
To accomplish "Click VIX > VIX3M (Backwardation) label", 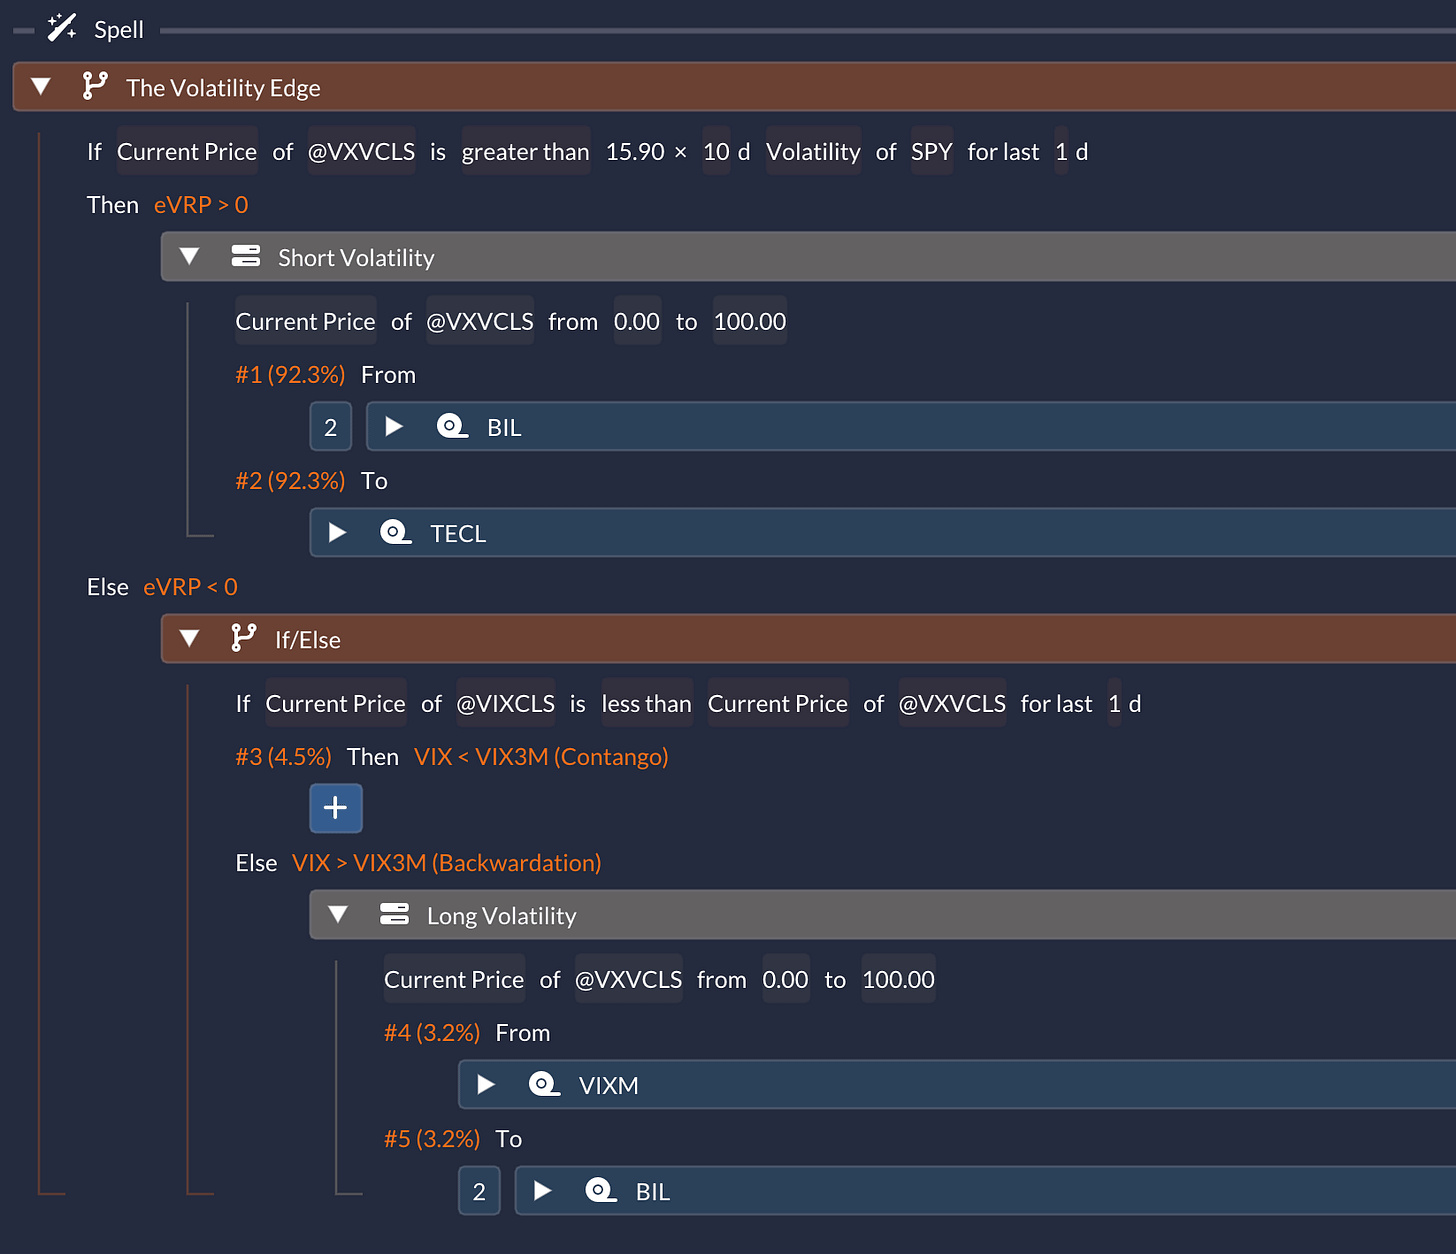I will (447, 863).
